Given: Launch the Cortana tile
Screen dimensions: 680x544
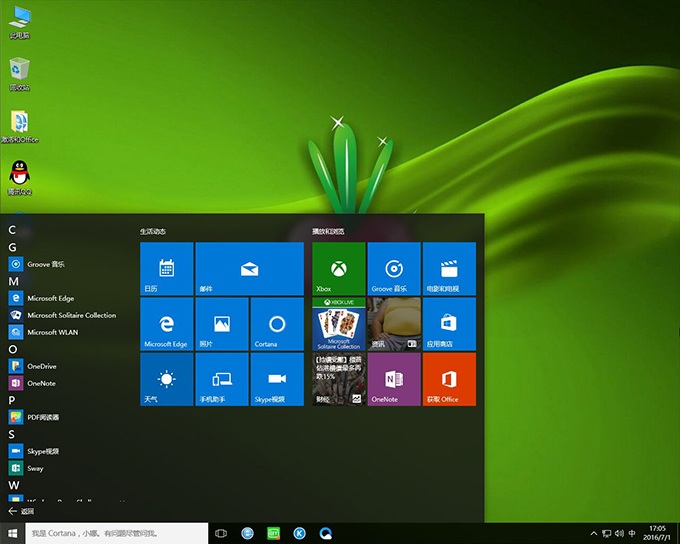Looking at the screenshot, I should pos(277,323).
